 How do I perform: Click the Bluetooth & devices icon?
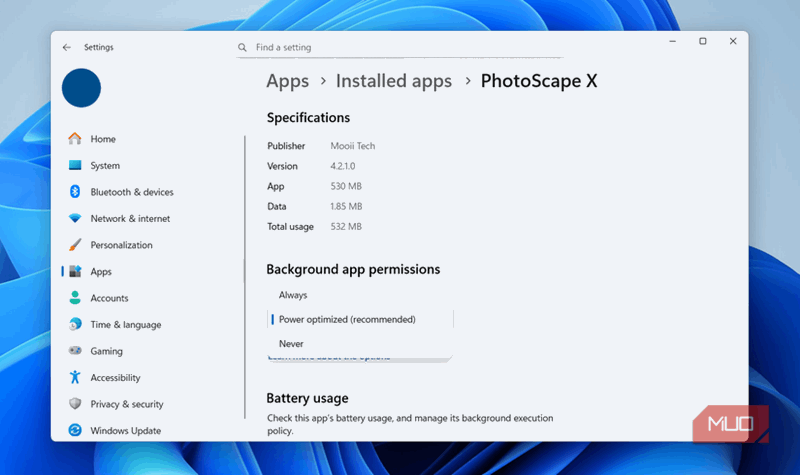(x=75, y=192)
